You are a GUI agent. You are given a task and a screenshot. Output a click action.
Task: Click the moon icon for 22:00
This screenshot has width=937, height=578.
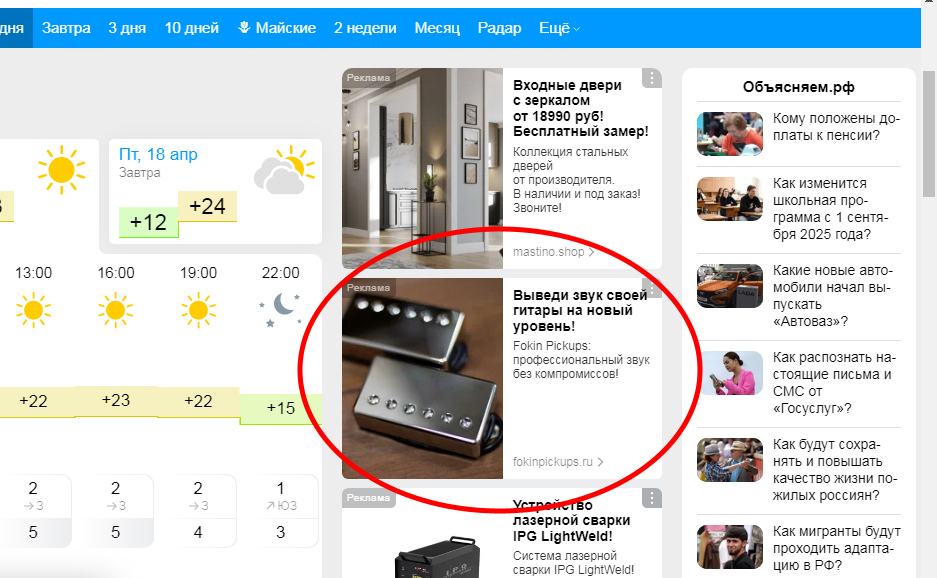(x=280, y=310)
